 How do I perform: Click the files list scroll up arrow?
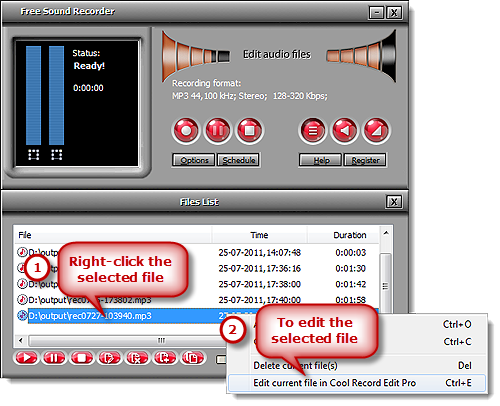[386, 233]
